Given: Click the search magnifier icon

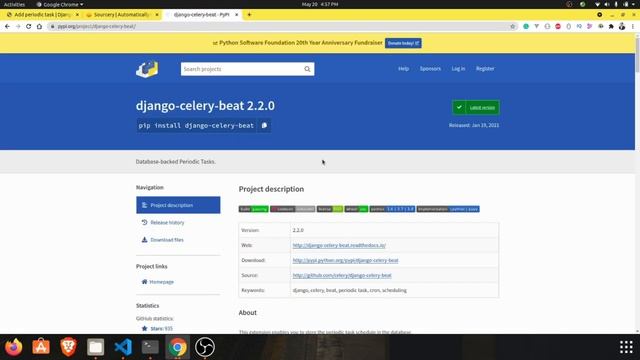Looking at the screenshot, I should tap(307, 69).
